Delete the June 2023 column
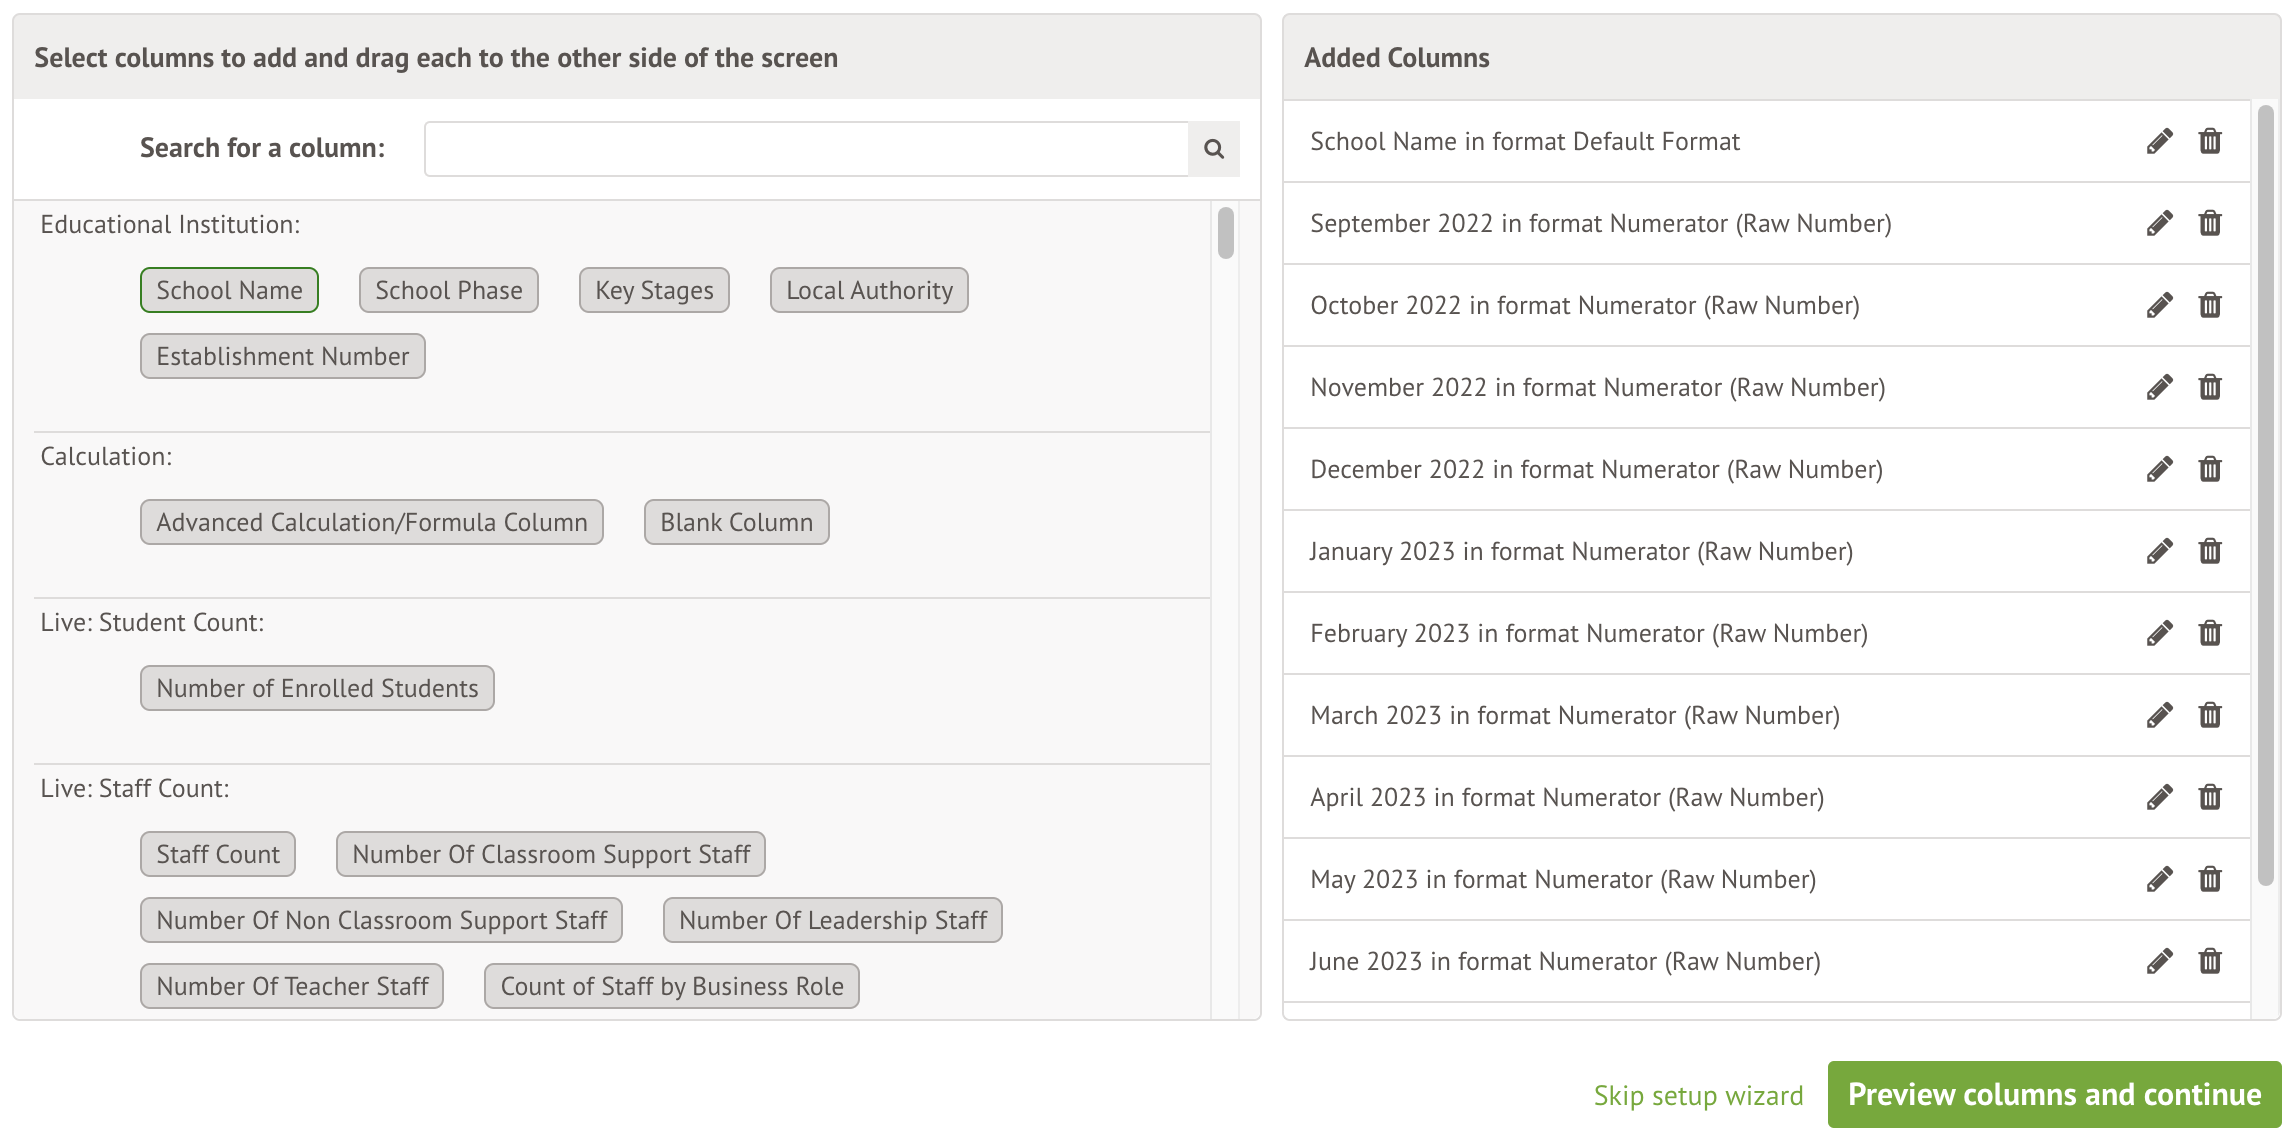This screenshot has height=1142, width=2292. point(2210,961)
